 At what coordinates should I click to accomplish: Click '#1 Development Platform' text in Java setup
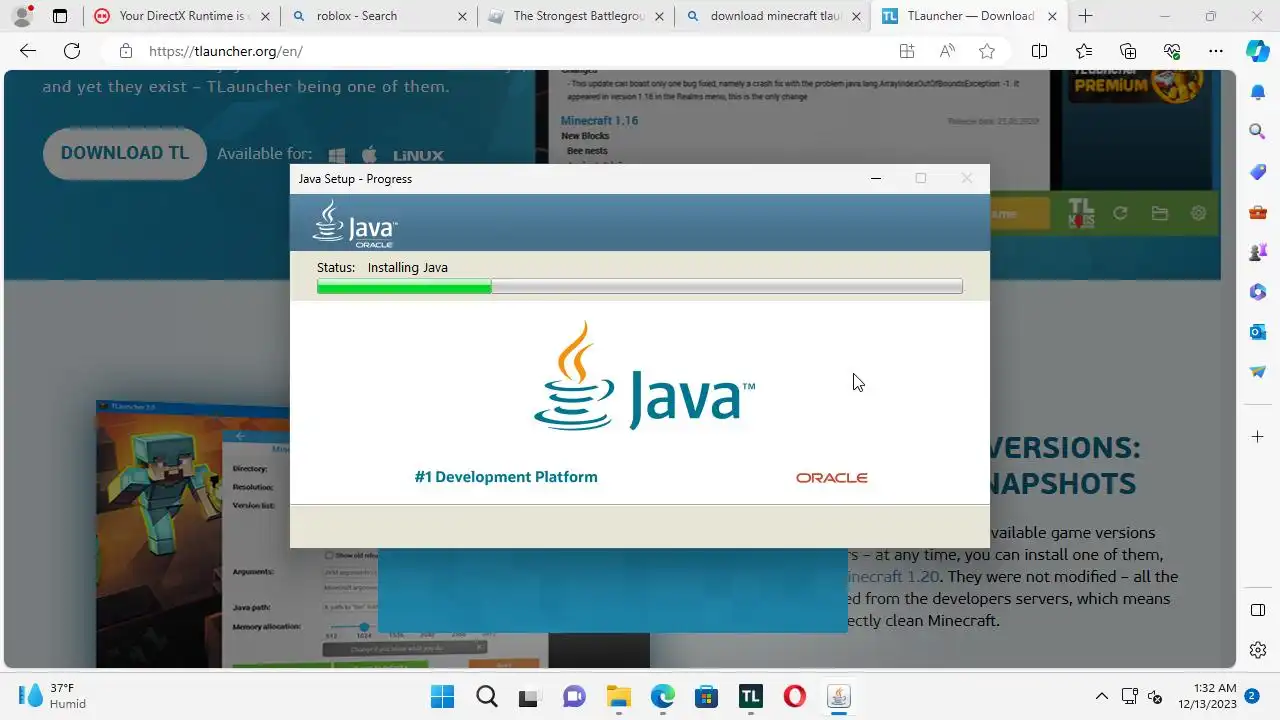(x=506, y=477)
